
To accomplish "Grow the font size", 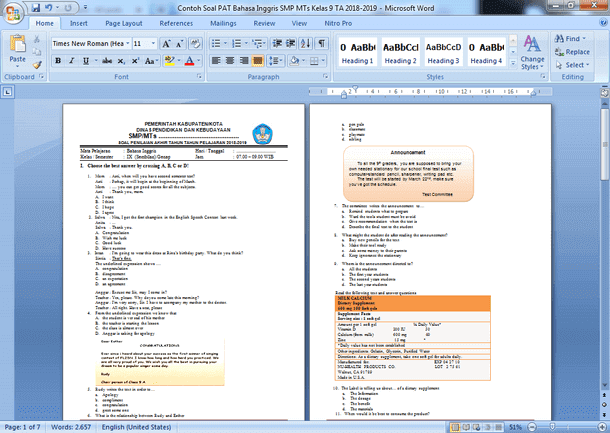I will tap(166, 44).
